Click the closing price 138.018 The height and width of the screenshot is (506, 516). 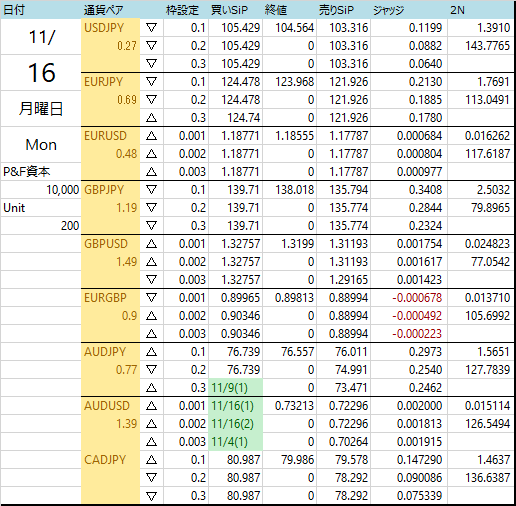click(295, 190)
